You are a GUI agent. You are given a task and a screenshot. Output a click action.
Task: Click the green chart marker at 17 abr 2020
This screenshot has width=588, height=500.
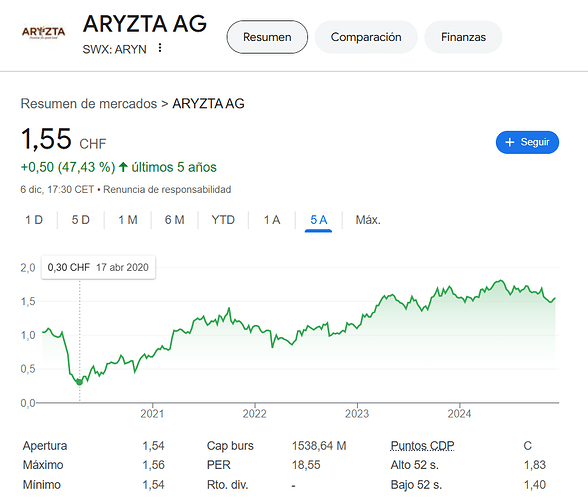79,382
